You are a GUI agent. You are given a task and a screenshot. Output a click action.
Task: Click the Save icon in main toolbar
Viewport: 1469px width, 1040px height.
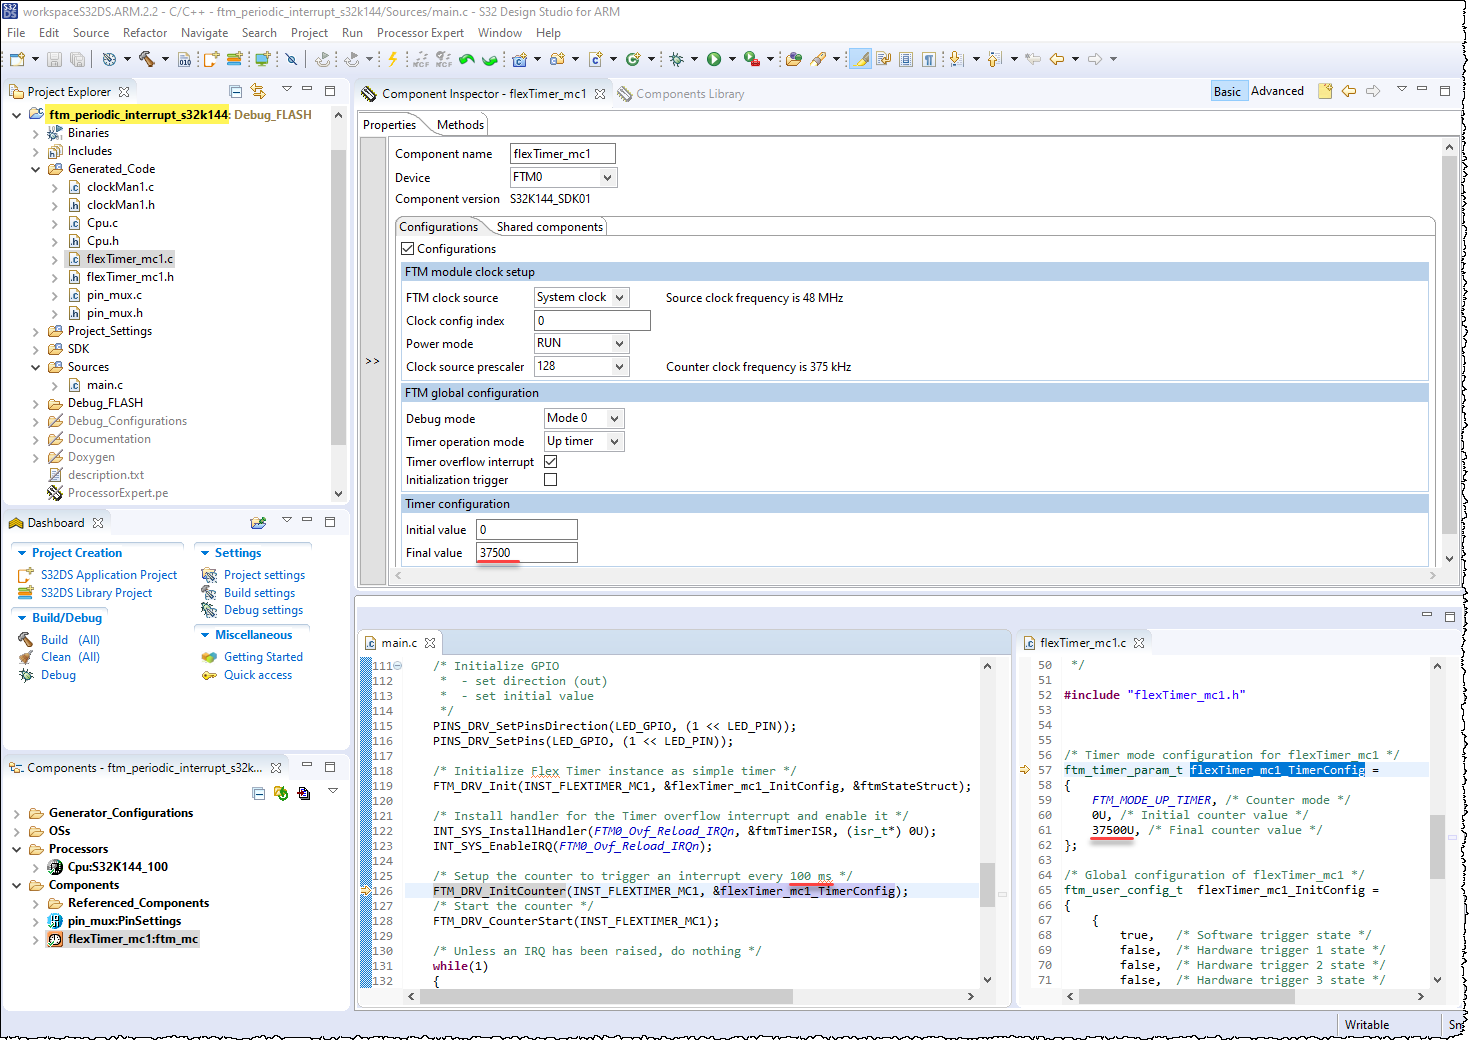pyautogui.click(x=55, y=59)
